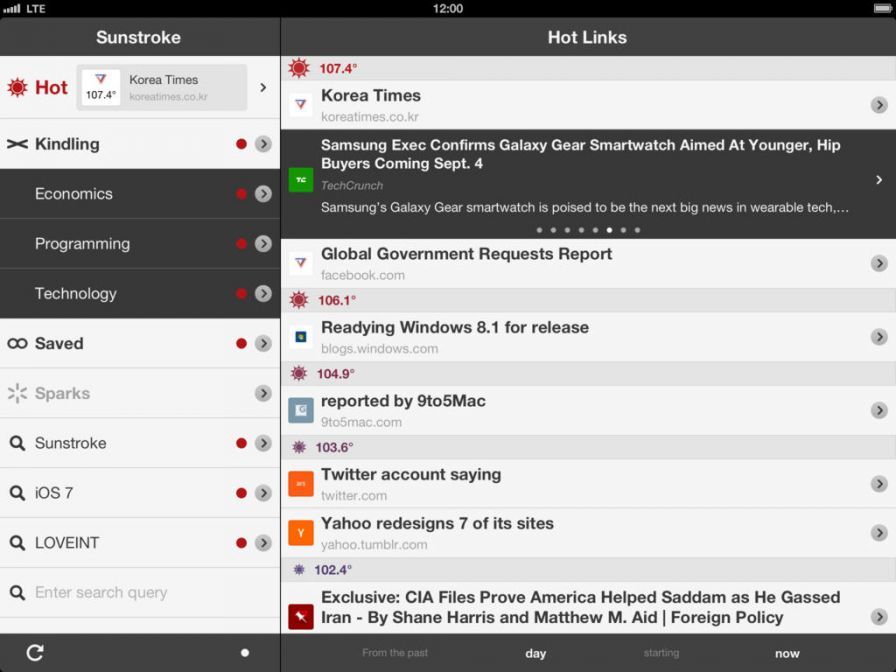The image size is (896, 672).
Task: Click the Saved infinity icon
Action: 17,344
